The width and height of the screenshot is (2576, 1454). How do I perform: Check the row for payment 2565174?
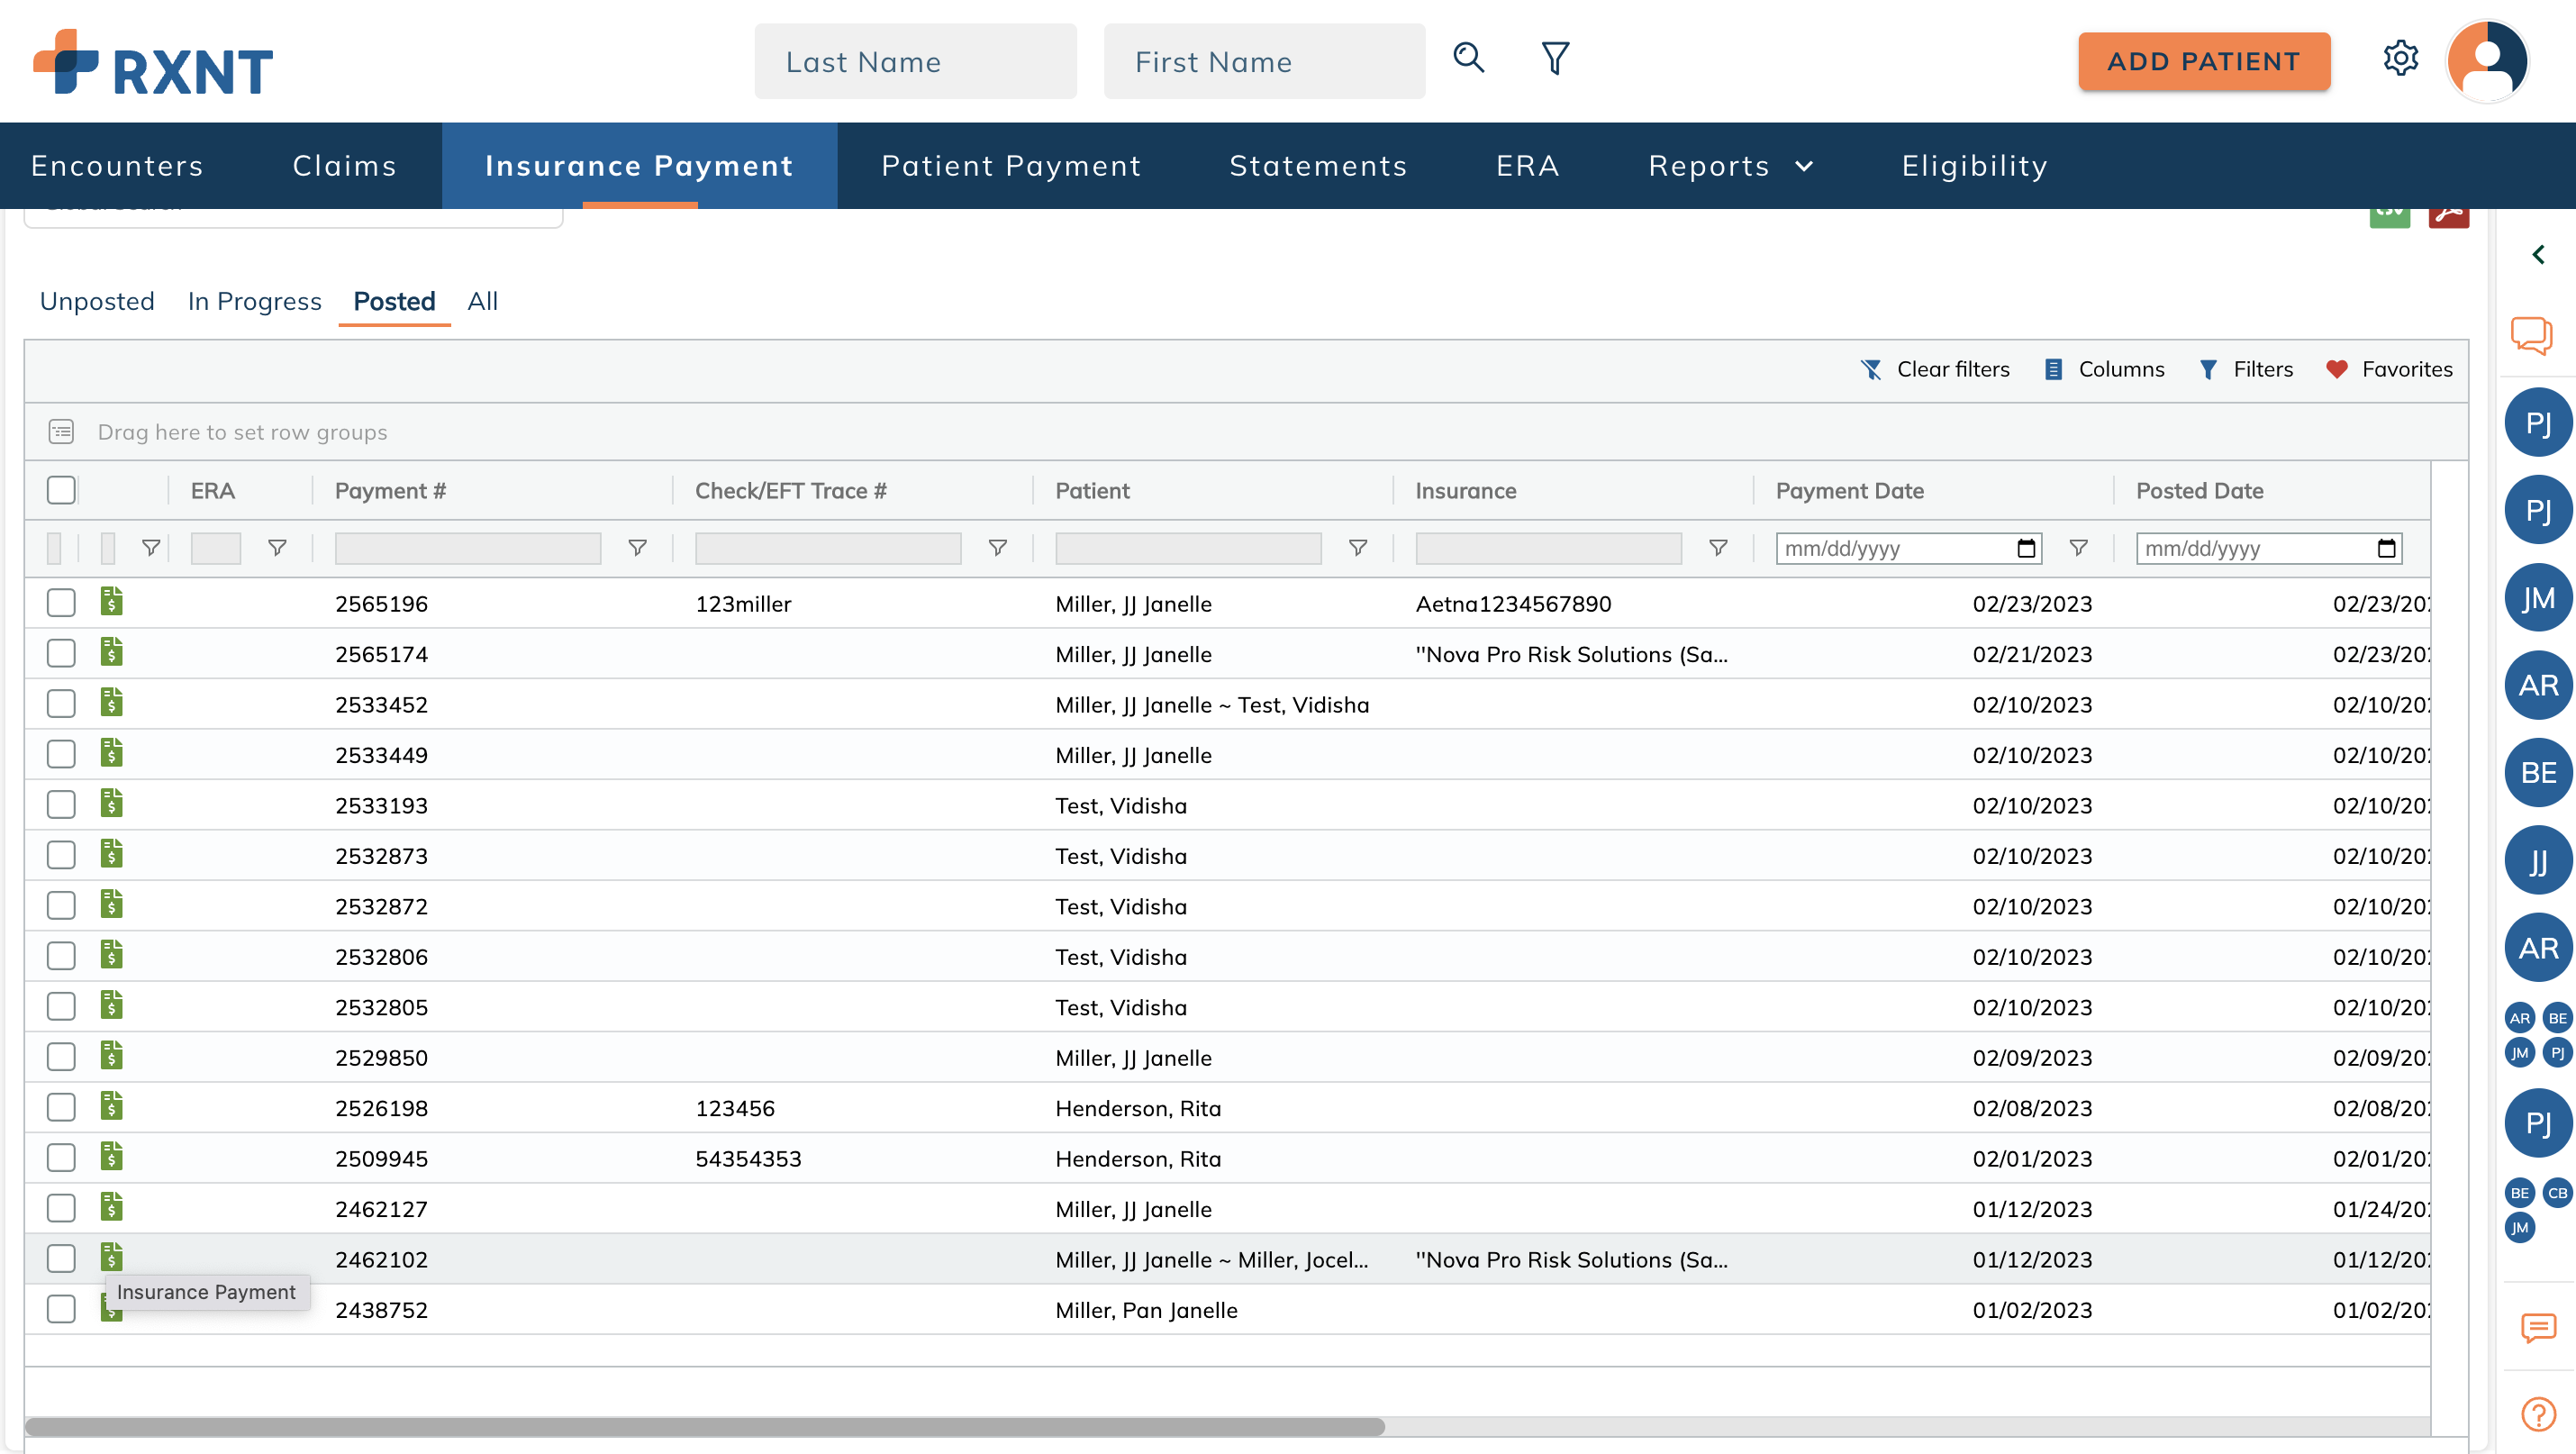click(61, 654)
